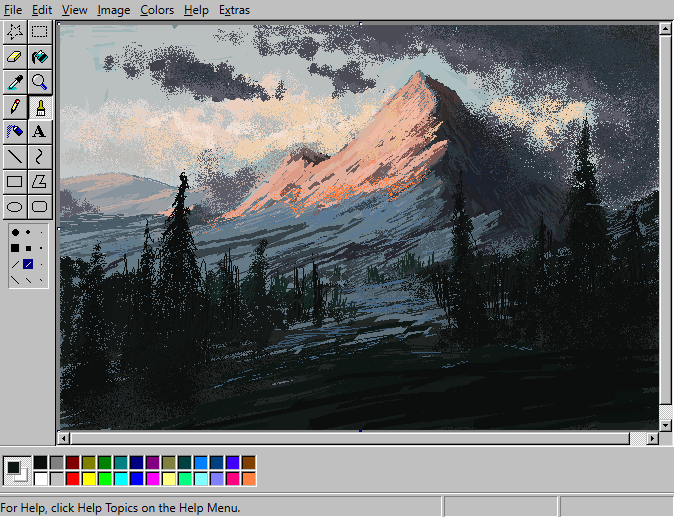Select the highlighted forward-slash brush shape
Viewport: 674px width, 517px height.
pos(28,264)
